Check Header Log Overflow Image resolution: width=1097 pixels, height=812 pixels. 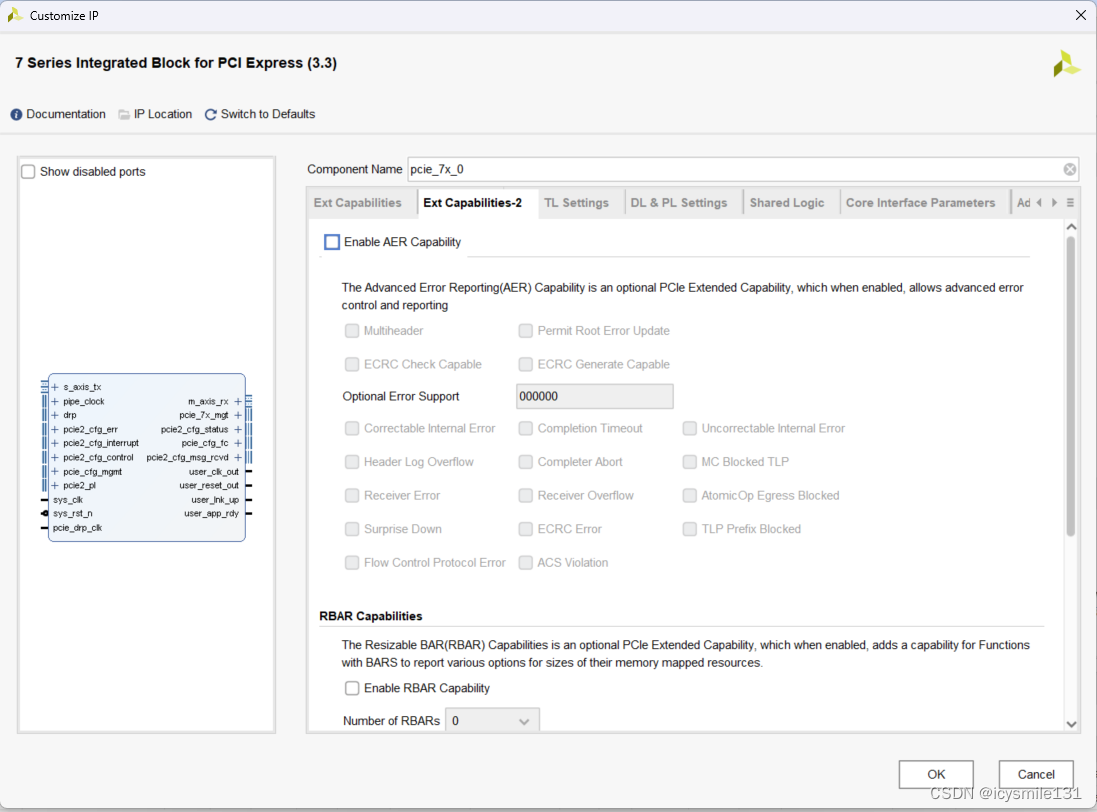(352, 462)
